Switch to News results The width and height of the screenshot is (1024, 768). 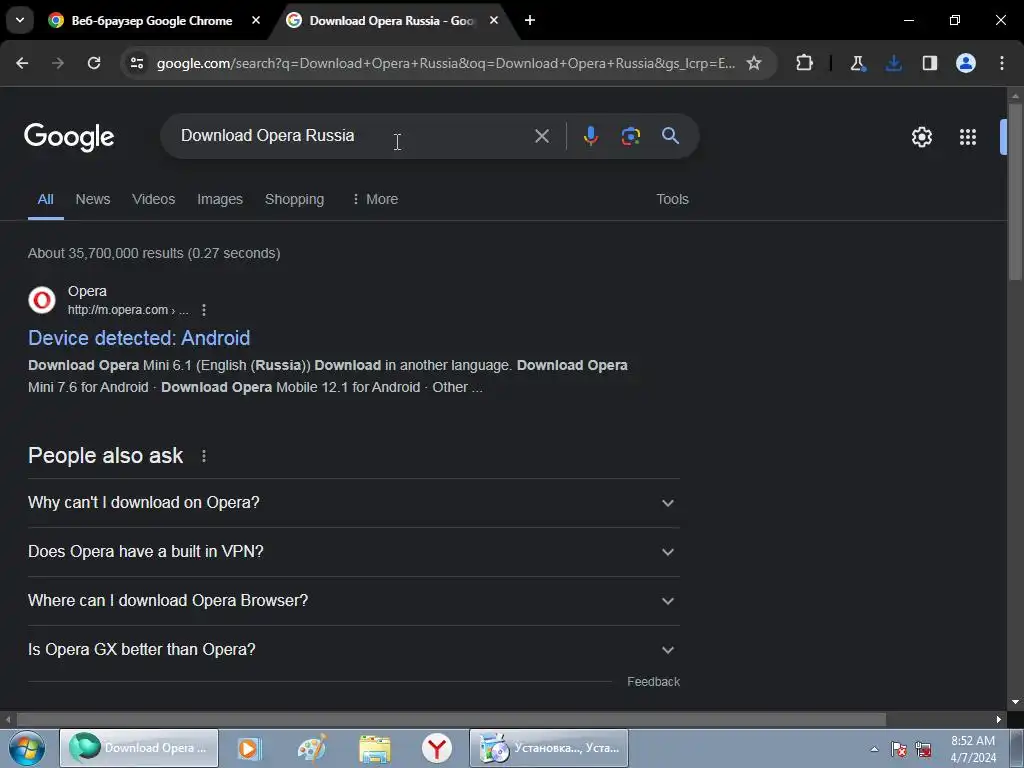93,199
